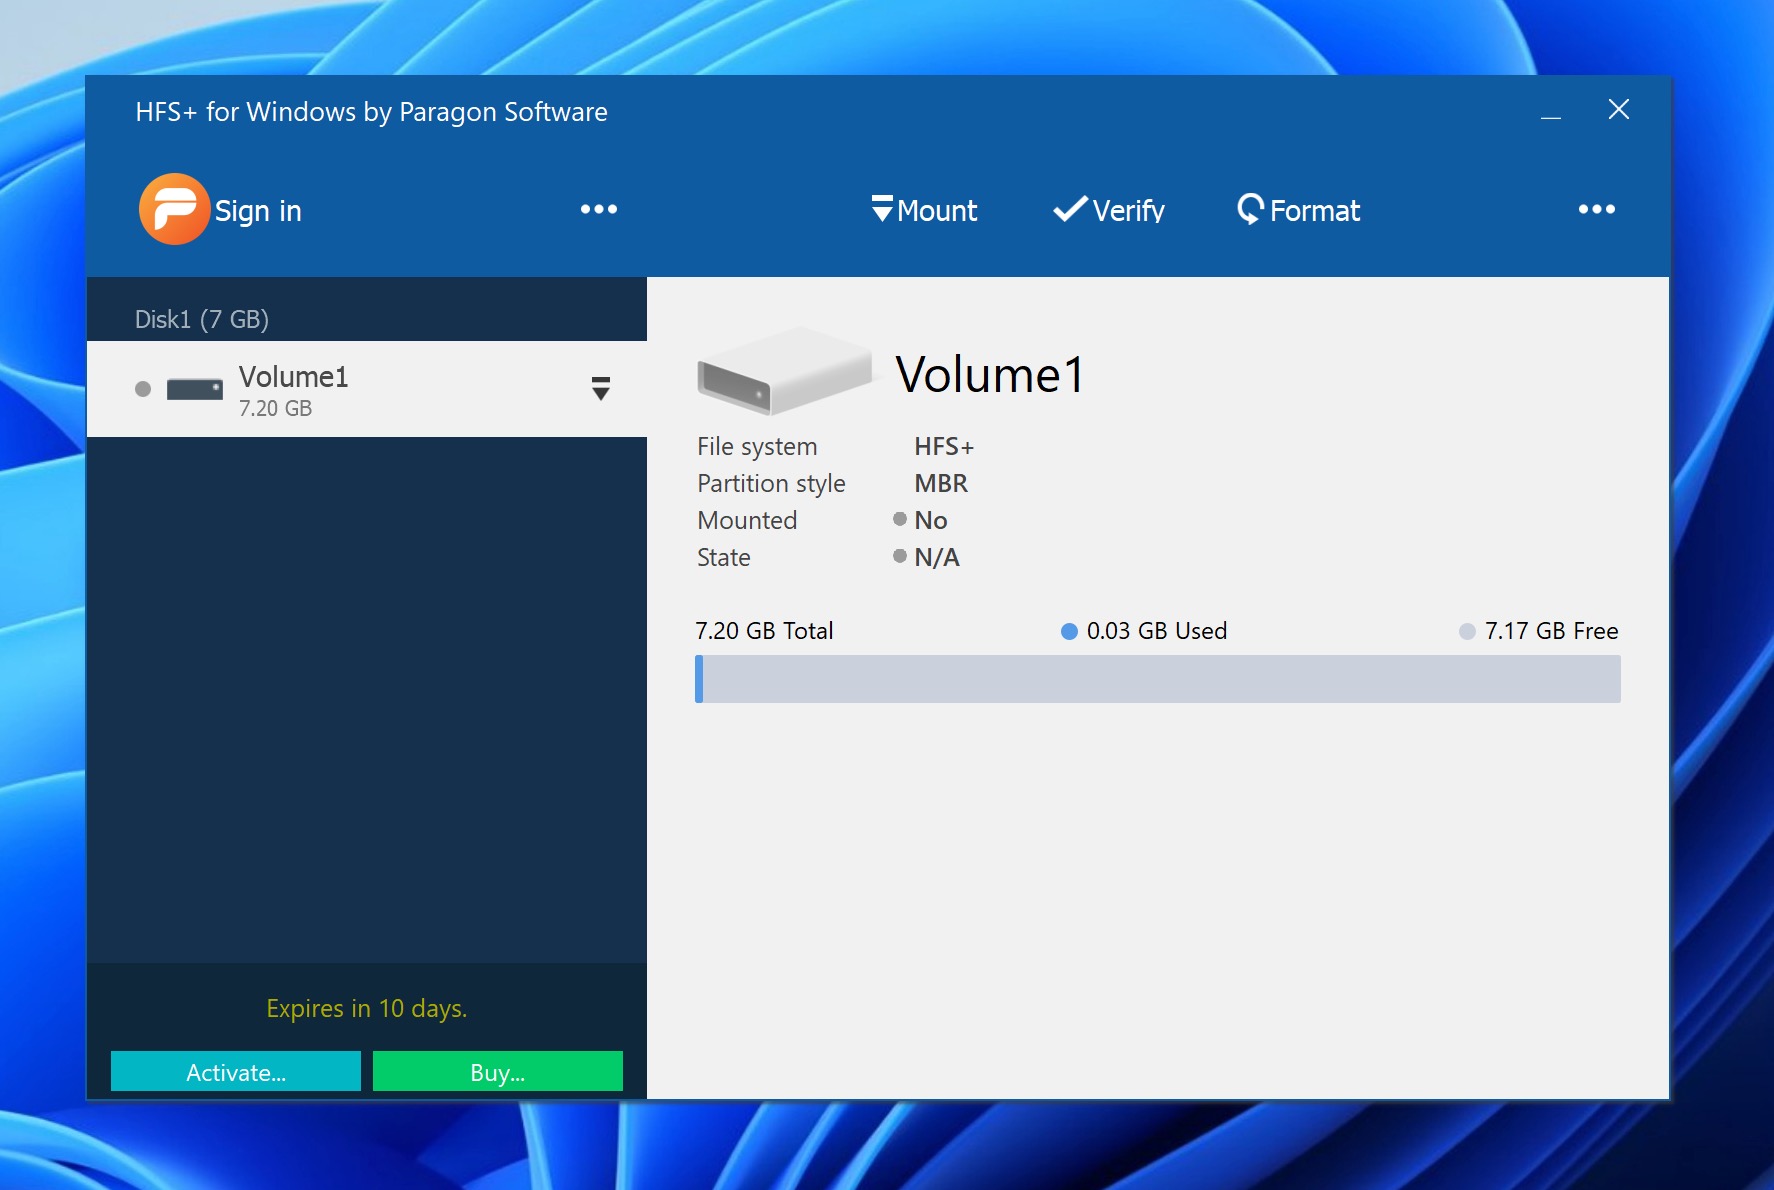The image size is (1774, 1190).
Task: Click Format in the toolbar
Action: [1299, 210]
